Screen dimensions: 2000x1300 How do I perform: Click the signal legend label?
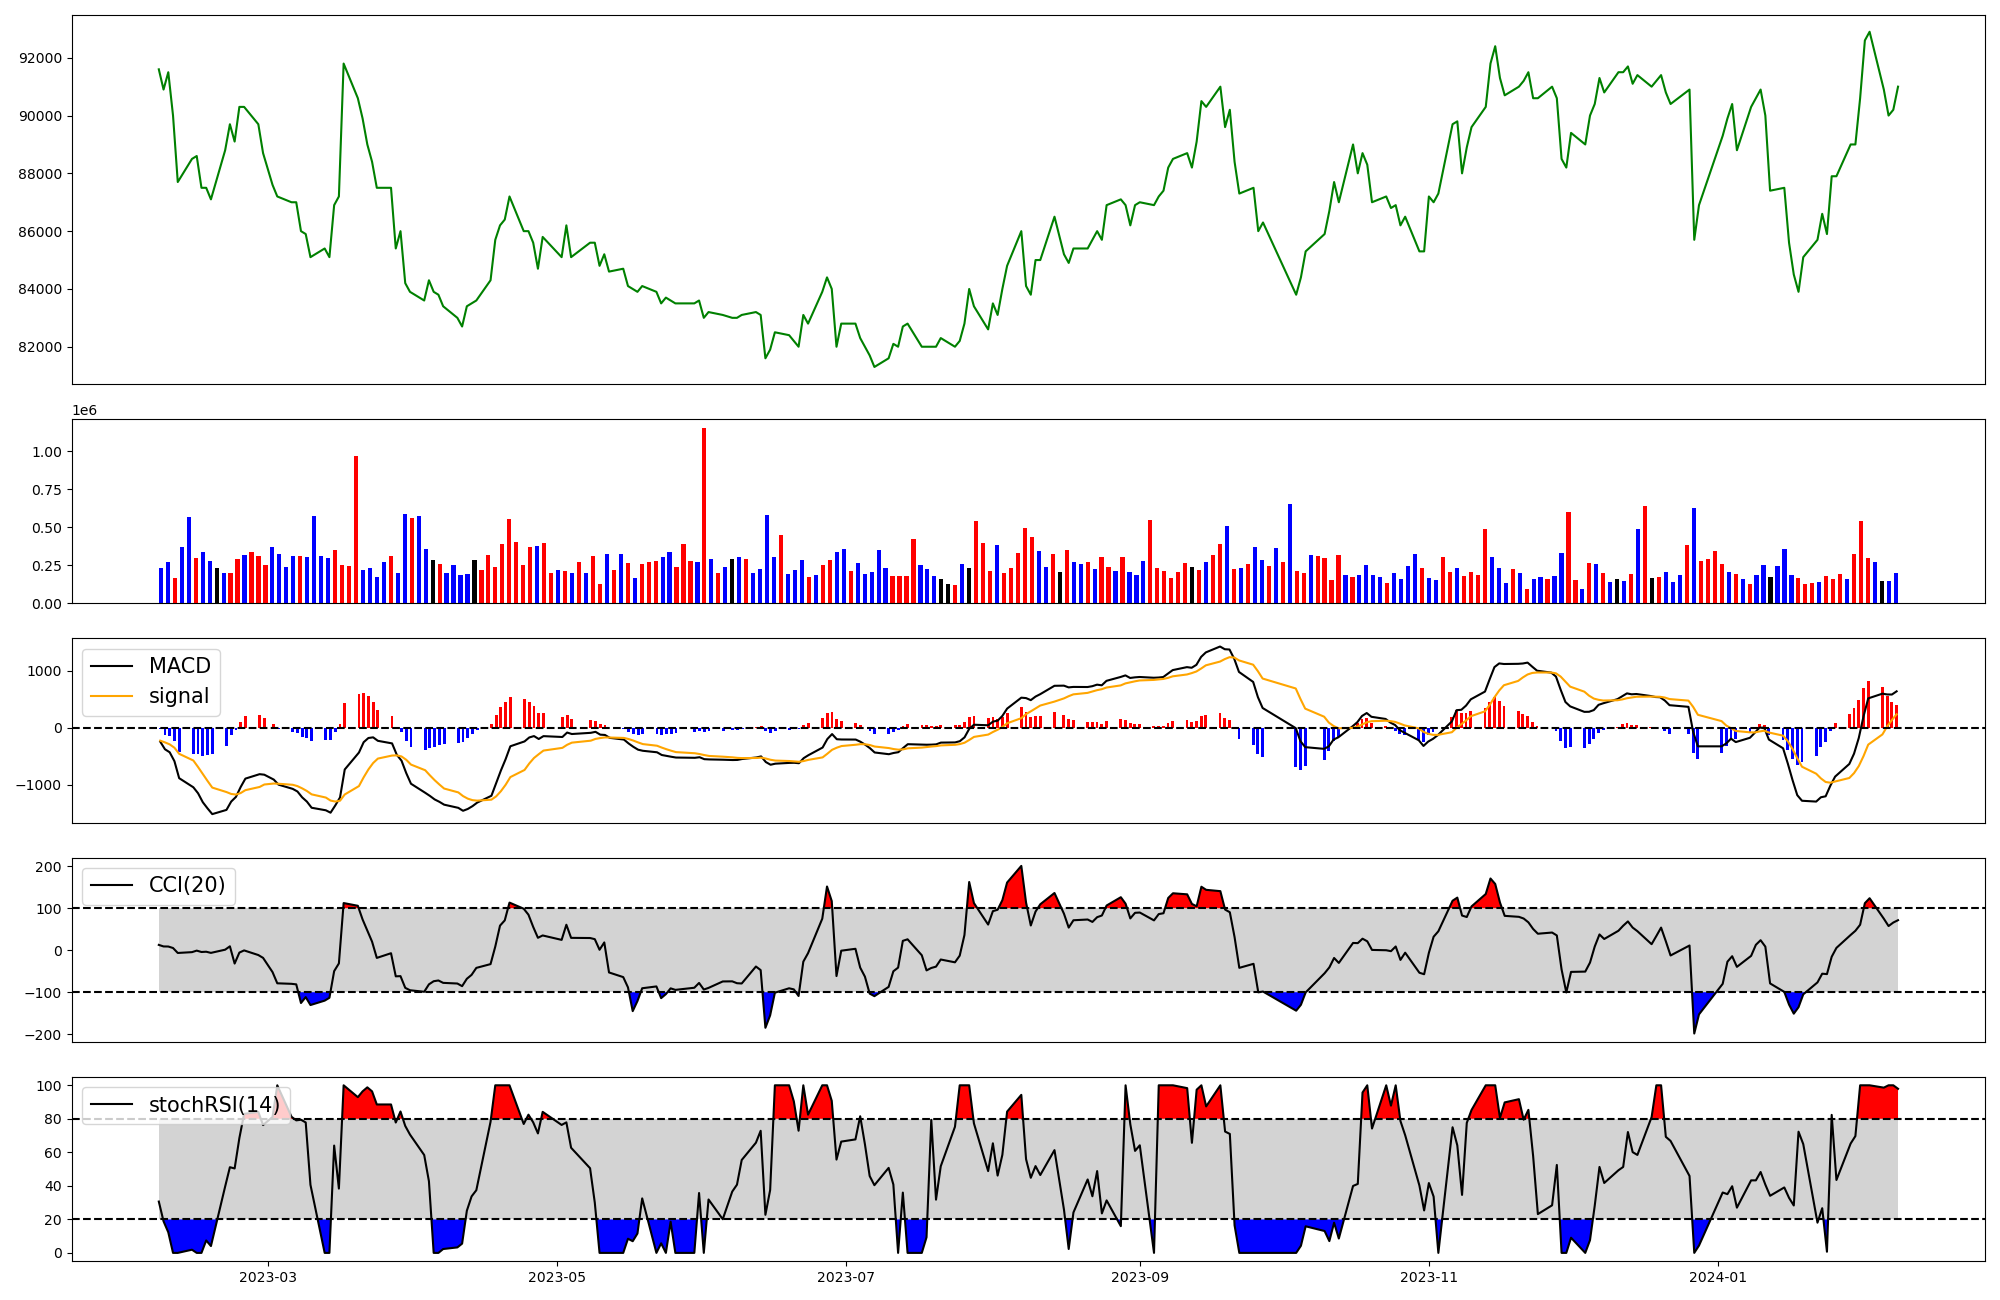pos(179,696)
